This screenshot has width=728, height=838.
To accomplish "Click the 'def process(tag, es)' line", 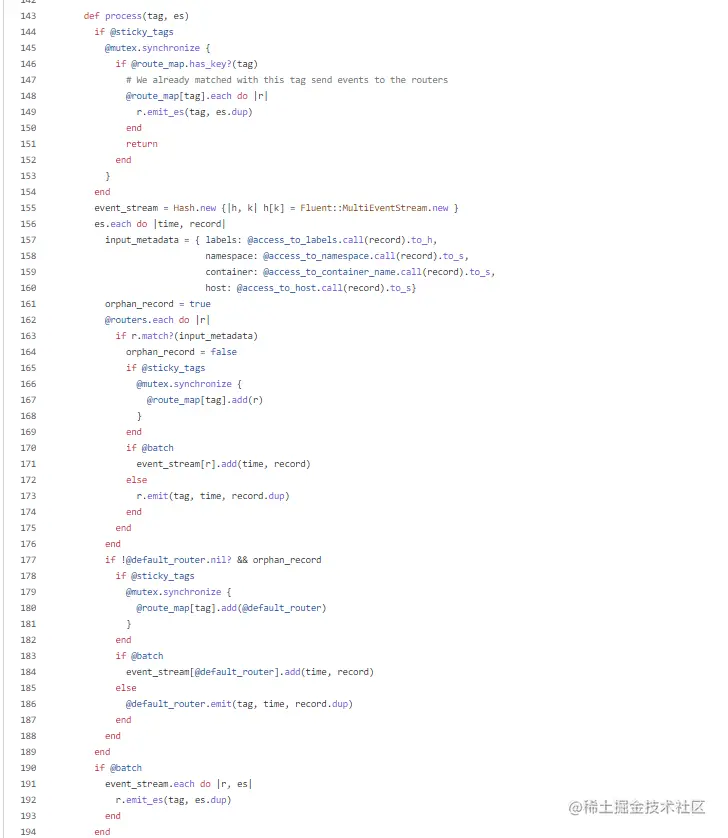I will (x=136, y=16).
